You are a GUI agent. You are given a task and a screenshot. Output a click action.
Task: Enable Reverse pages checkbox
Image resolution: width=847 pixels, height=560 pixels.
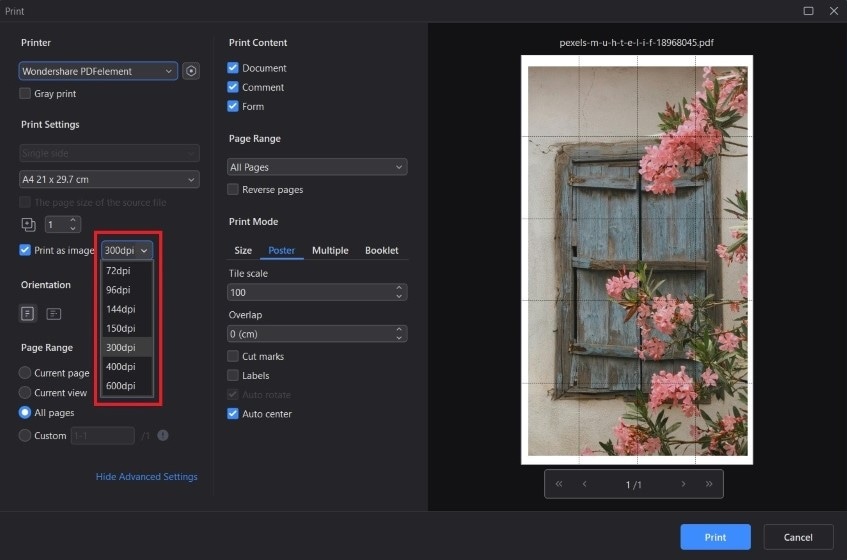(x=233, y=189)
